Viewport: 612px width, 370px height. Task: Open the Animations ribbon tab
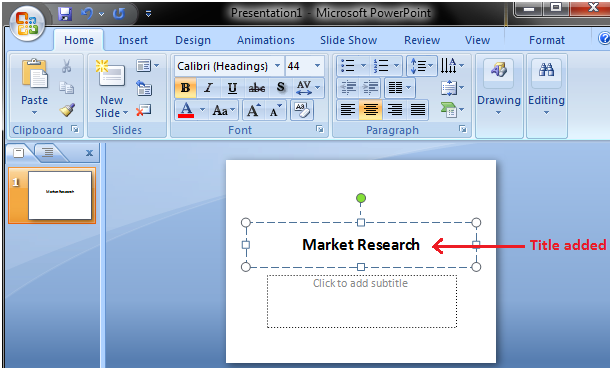coord(266,40)
